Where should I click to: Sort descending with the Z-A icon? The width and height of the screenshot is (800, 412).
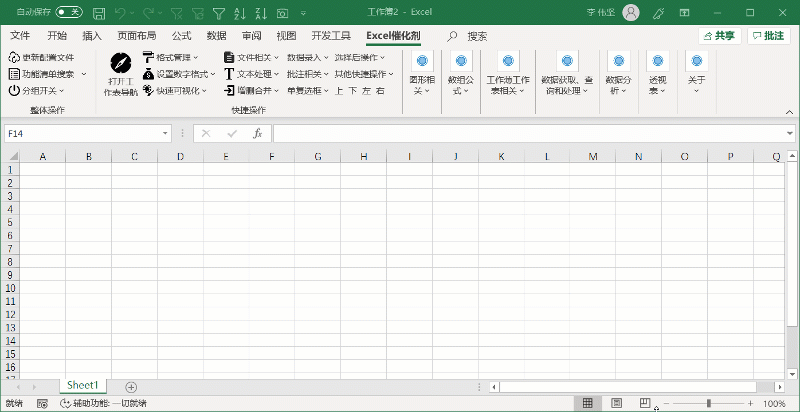click(x=261, y=12)
